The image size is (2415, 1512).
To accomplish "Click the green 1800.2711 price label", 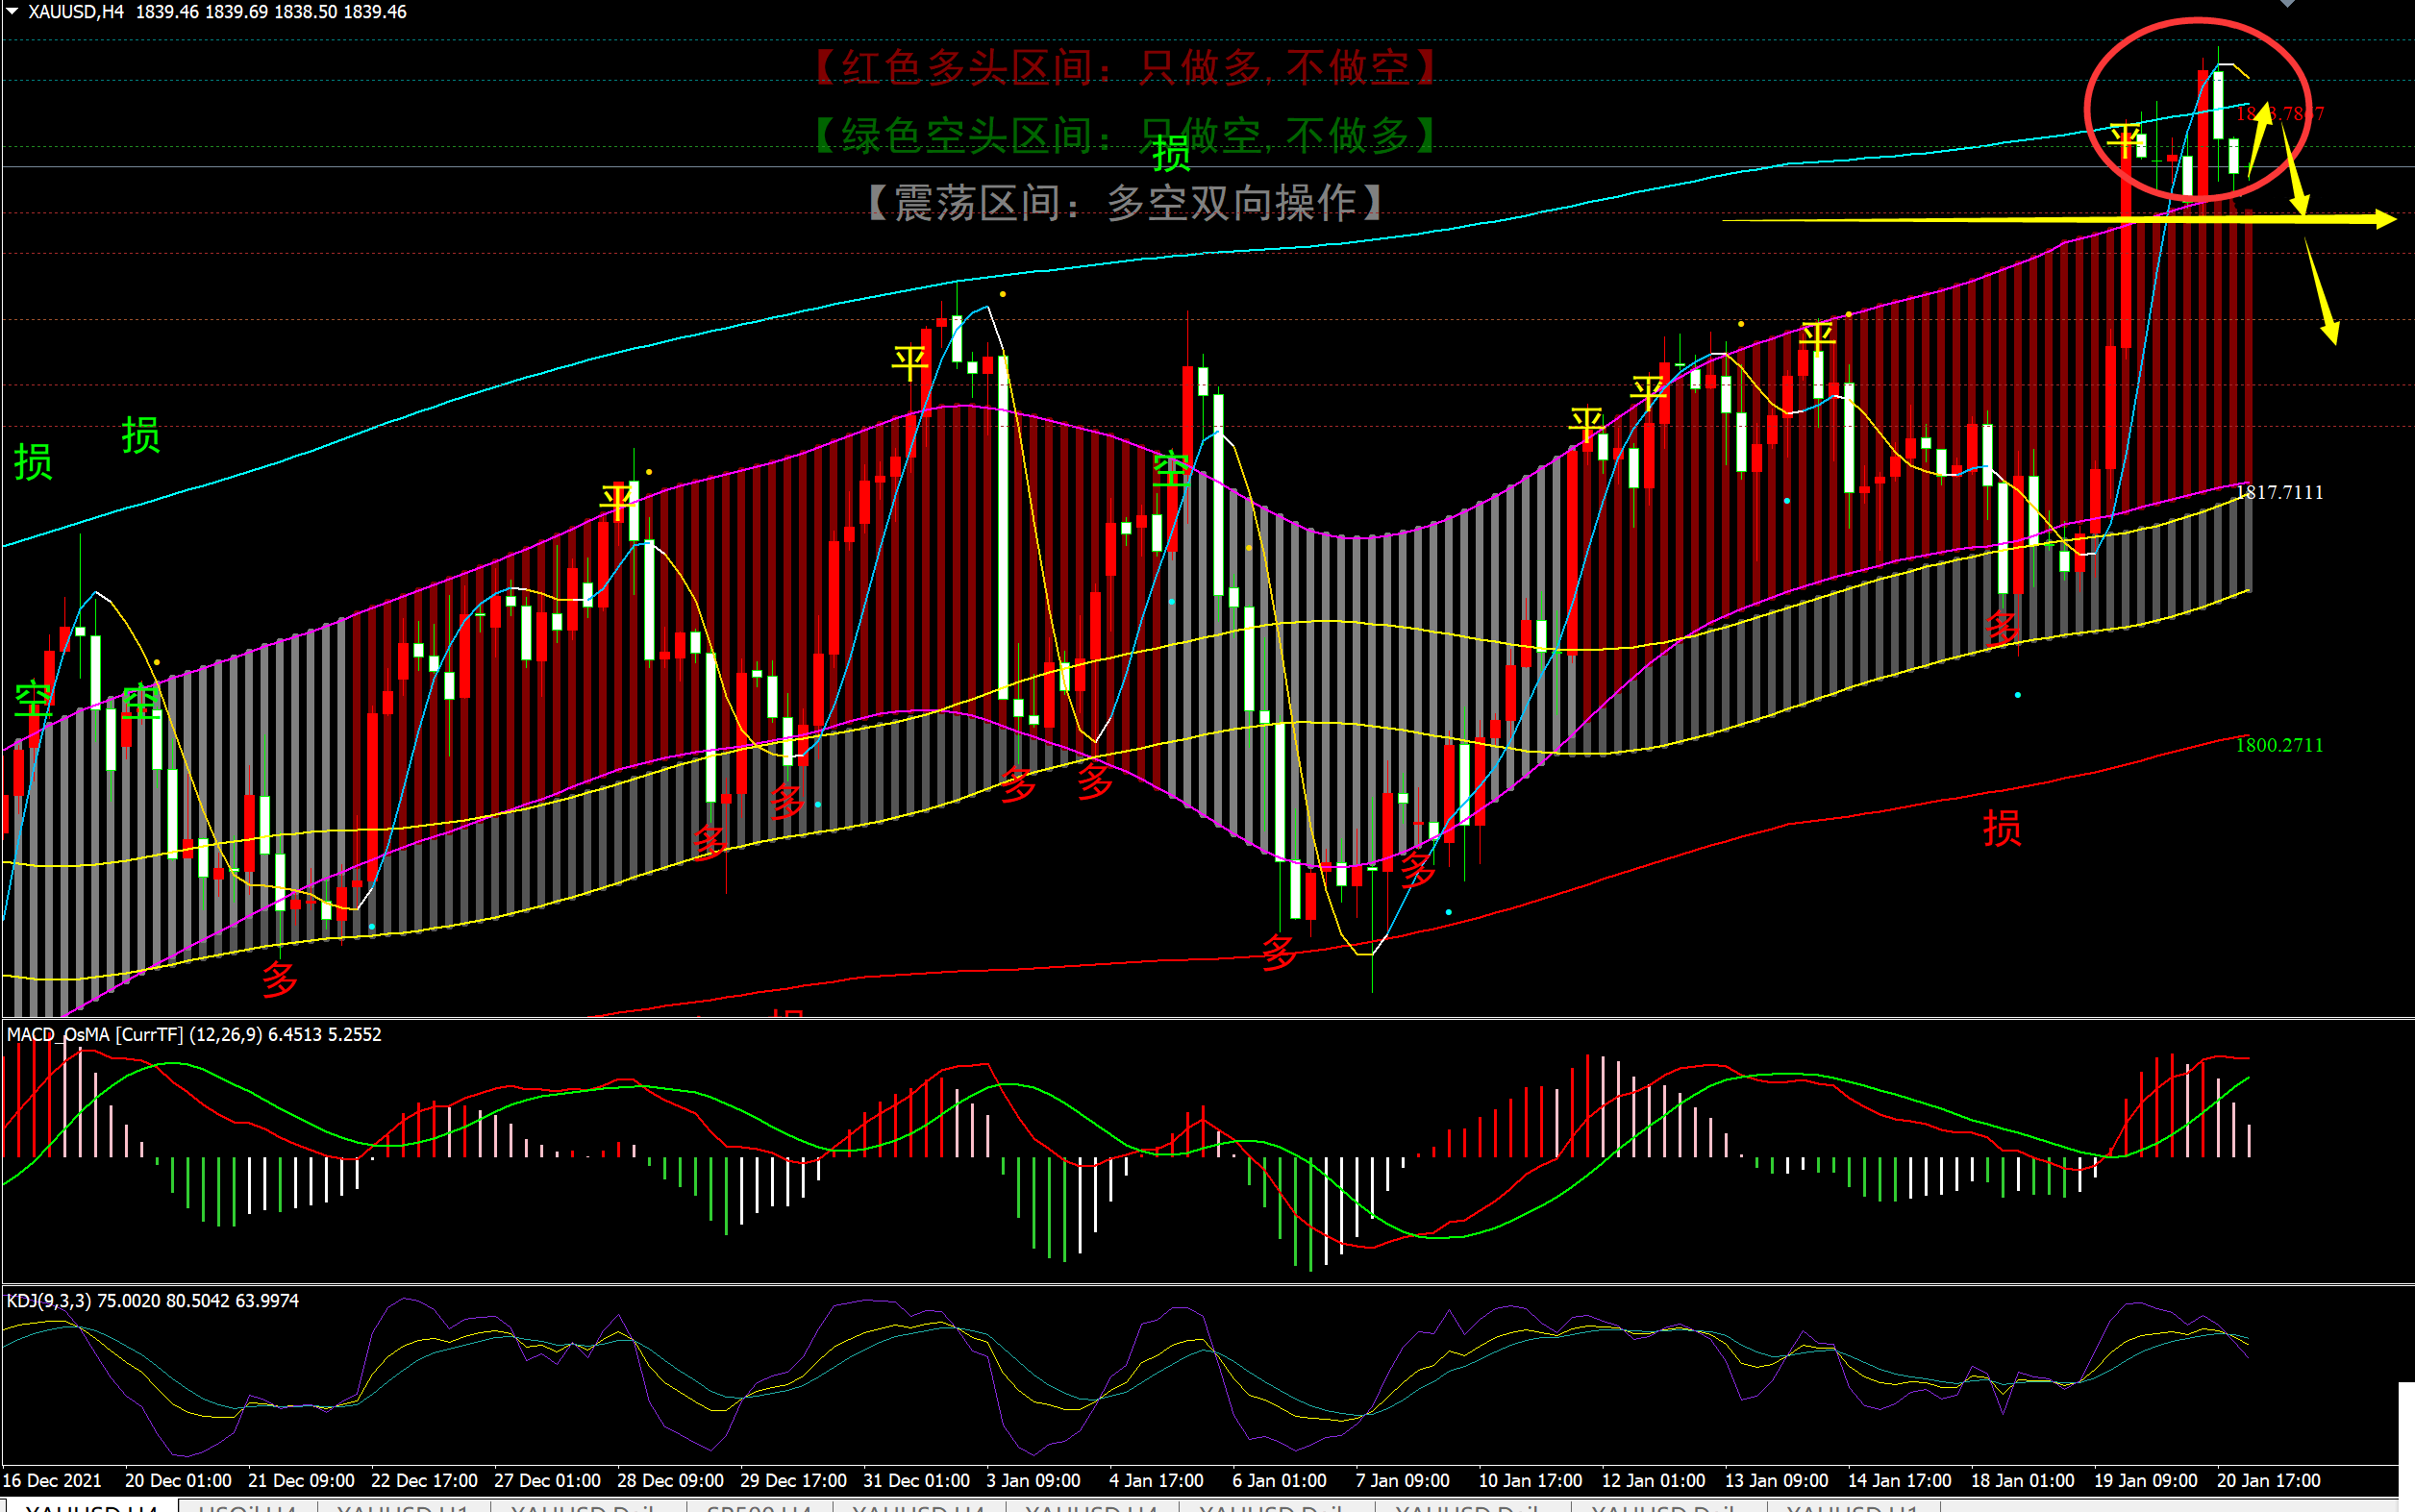I will [x=2279, y=745].
